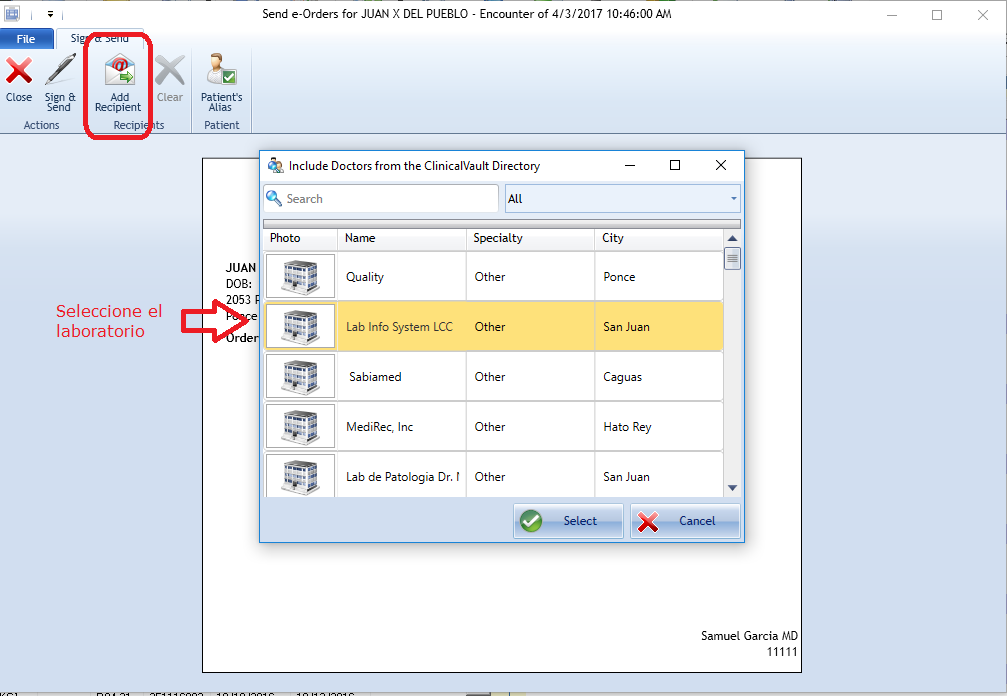
Task: Switch to the Sign & Send tab
Action: point(99,38)
